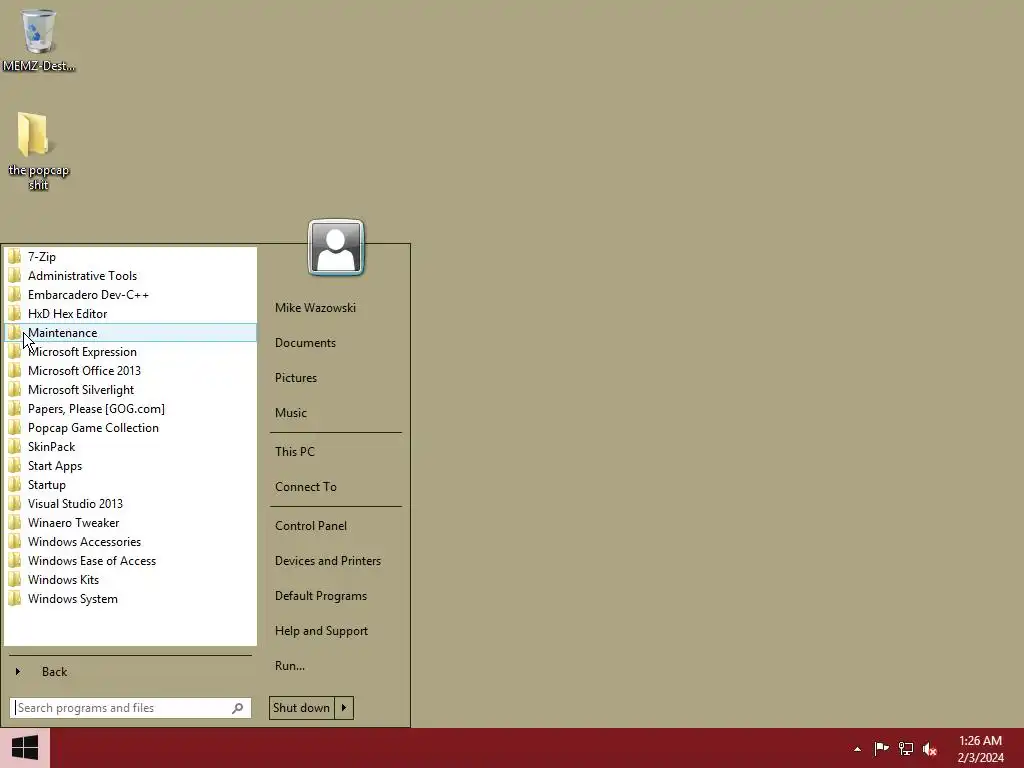Expand Papers, Please [GOG.com] folder

[131, 409]
